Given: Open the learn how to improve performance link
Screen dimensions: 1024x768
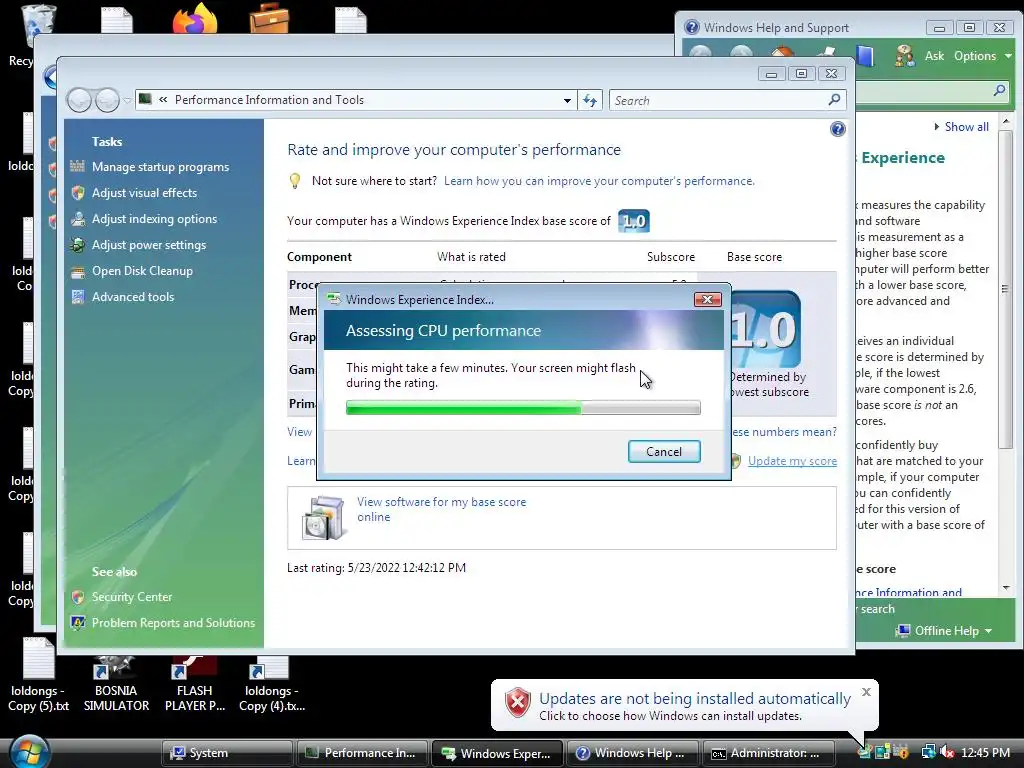Looking at the screenshot, I should (x=599, y=181).
